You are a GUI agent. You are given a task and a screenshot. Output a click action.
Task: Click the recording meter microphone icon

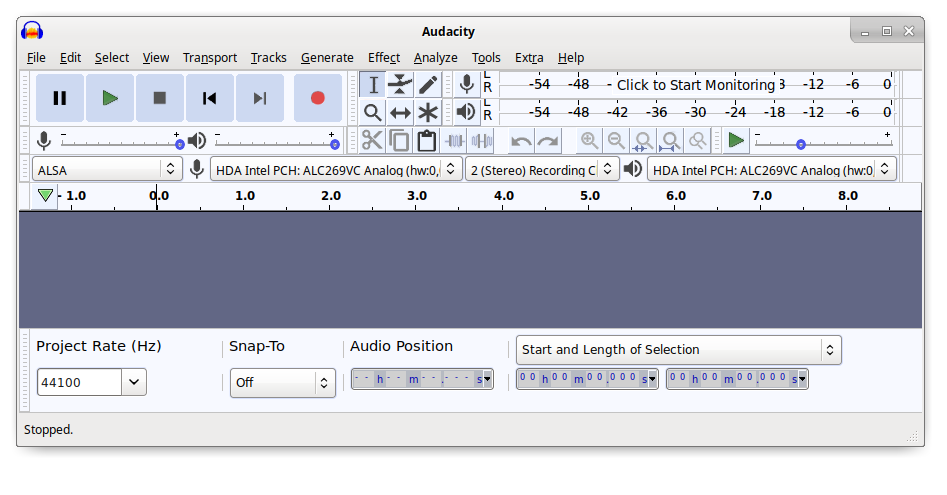tap(466, 85)
